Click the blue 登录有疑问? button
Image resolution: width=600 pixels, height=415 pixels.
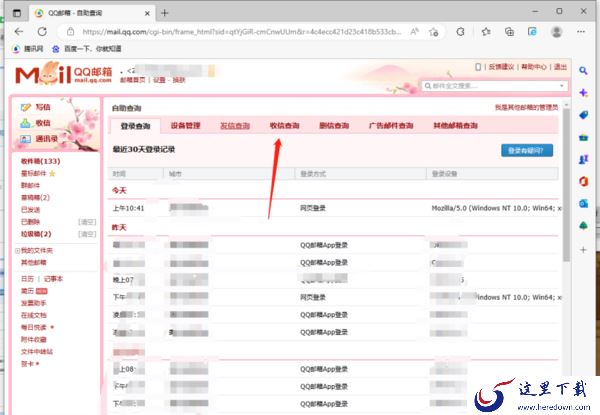tap(527, 150)
